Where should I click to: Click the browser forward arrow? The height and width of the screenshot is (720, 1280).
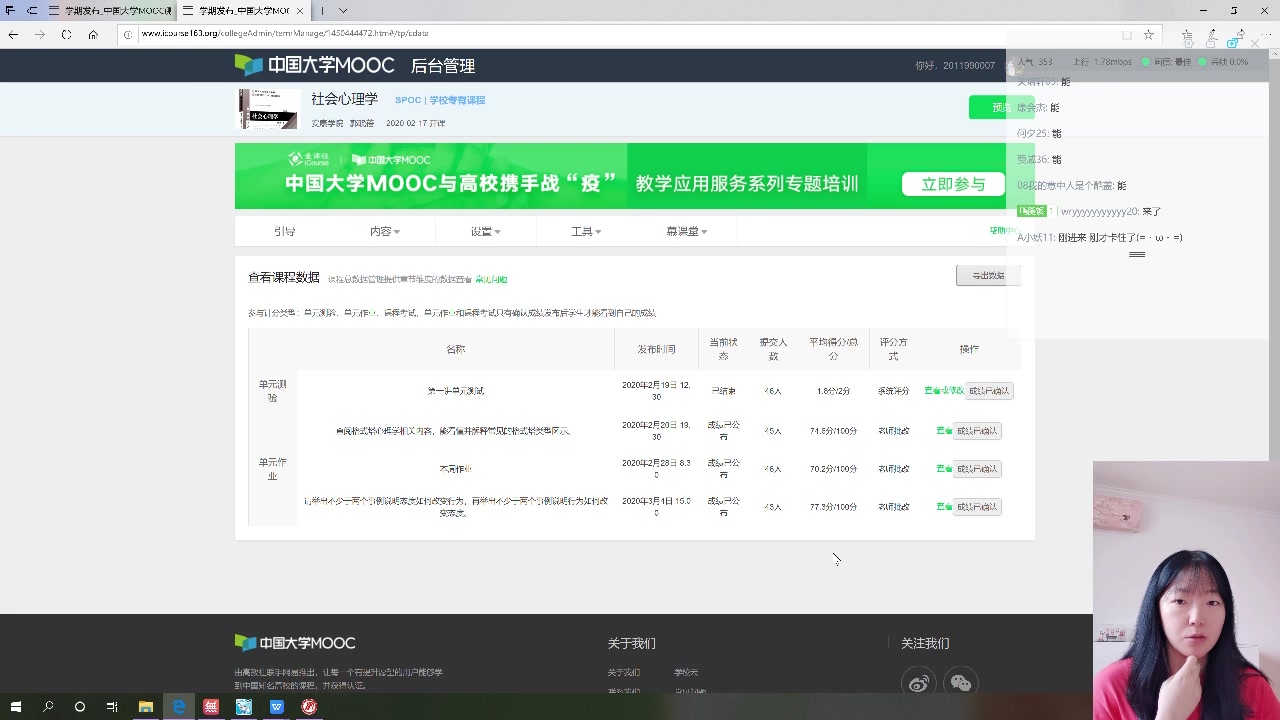[x=39, y=34]
